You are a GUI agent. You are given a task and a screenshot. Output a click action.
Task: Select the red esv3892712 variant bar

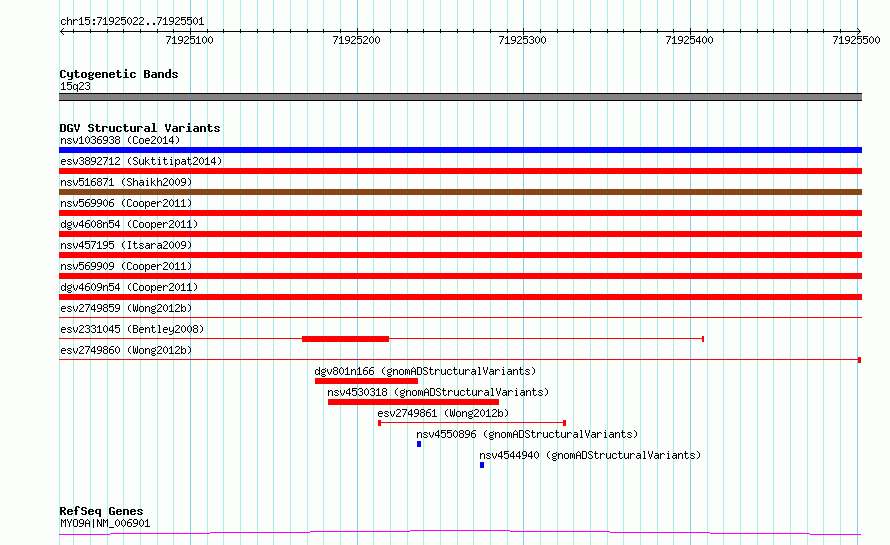460,171
